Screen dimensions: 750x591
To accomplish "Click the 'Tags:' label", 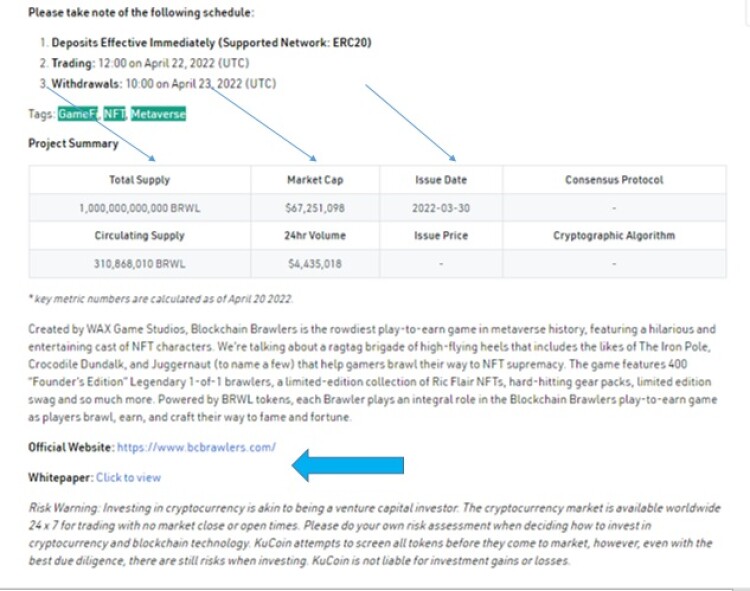I will pos(42,114).
